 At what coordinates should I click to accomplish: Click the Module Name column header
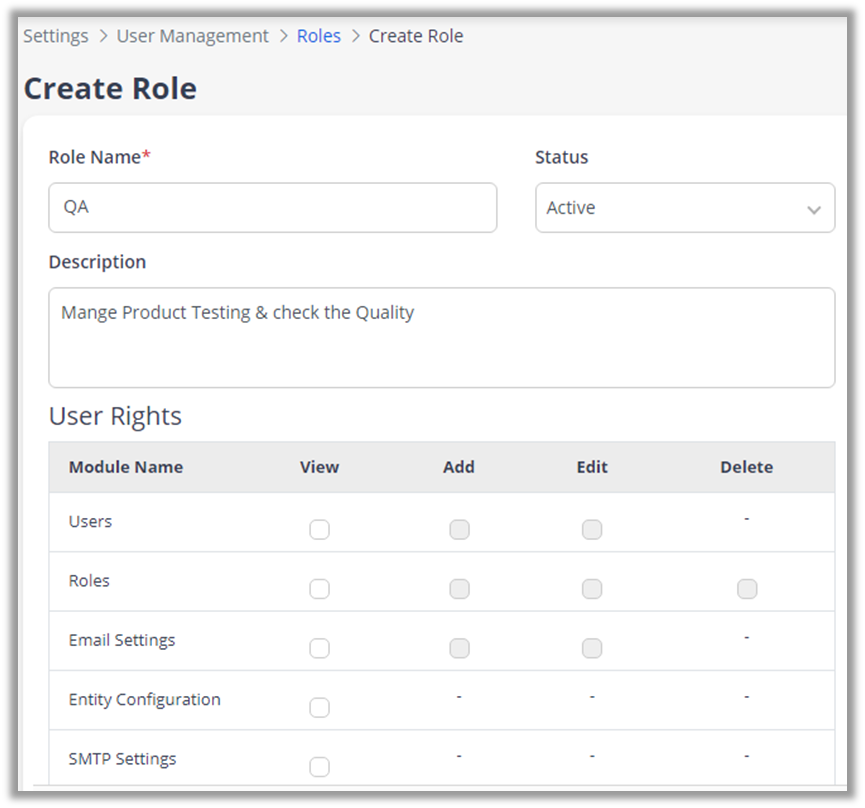(126, 467)
